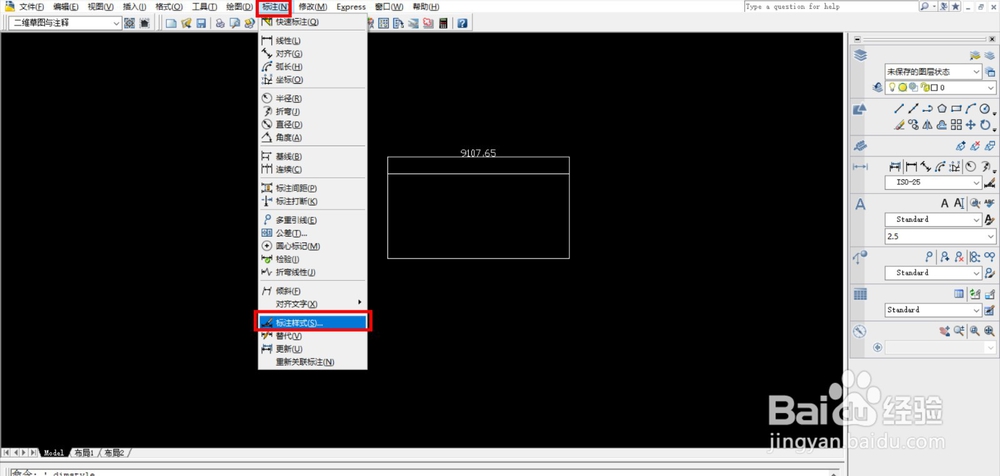
Task: Open the 2.5 text height dropdown
Action: (x=940, y=236)
